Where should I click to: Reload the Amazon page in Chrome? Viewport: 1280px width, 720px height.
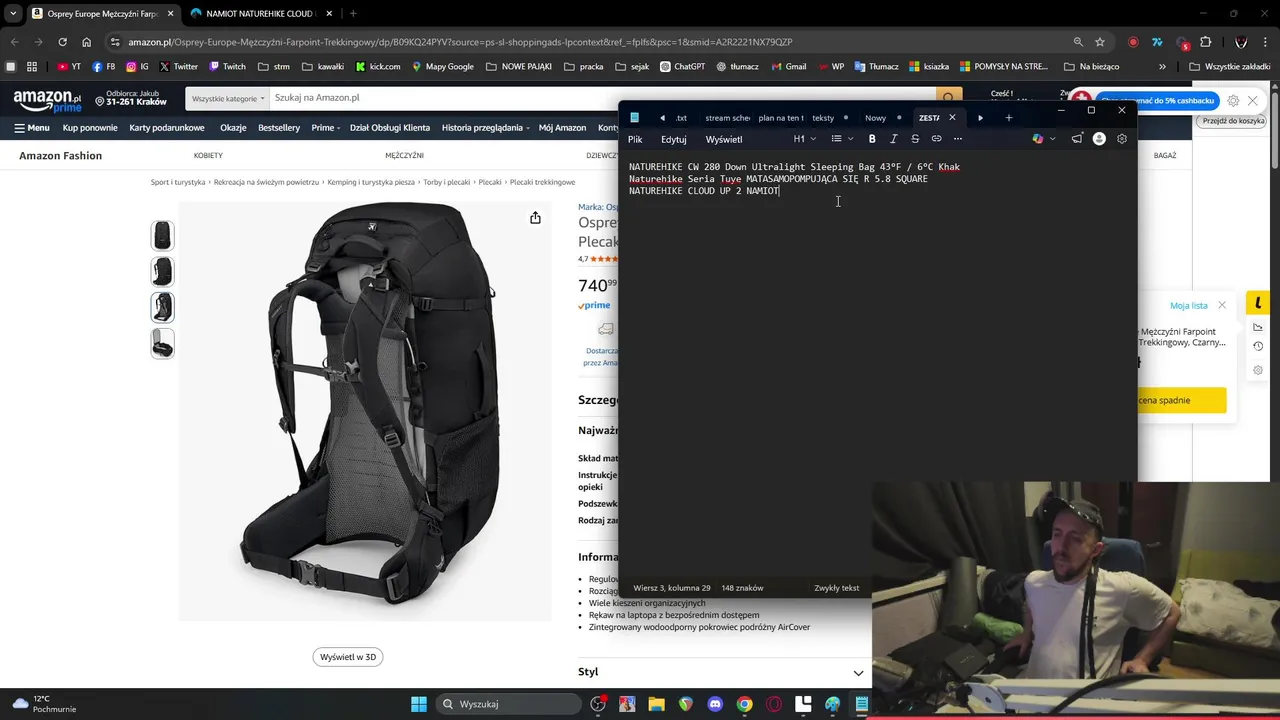tap(62, 42)
